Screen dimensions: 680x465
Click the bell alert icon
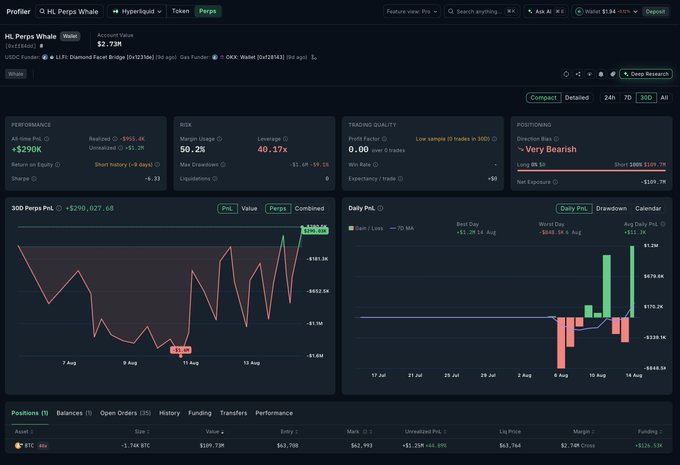pyautogui.click(x=601, y=74)
